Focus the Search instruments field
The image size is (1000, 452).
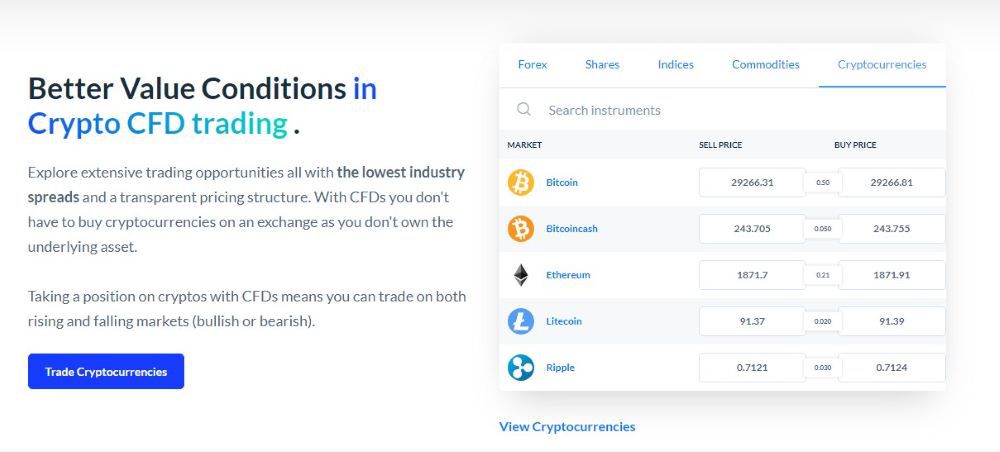tap(700, 110)
